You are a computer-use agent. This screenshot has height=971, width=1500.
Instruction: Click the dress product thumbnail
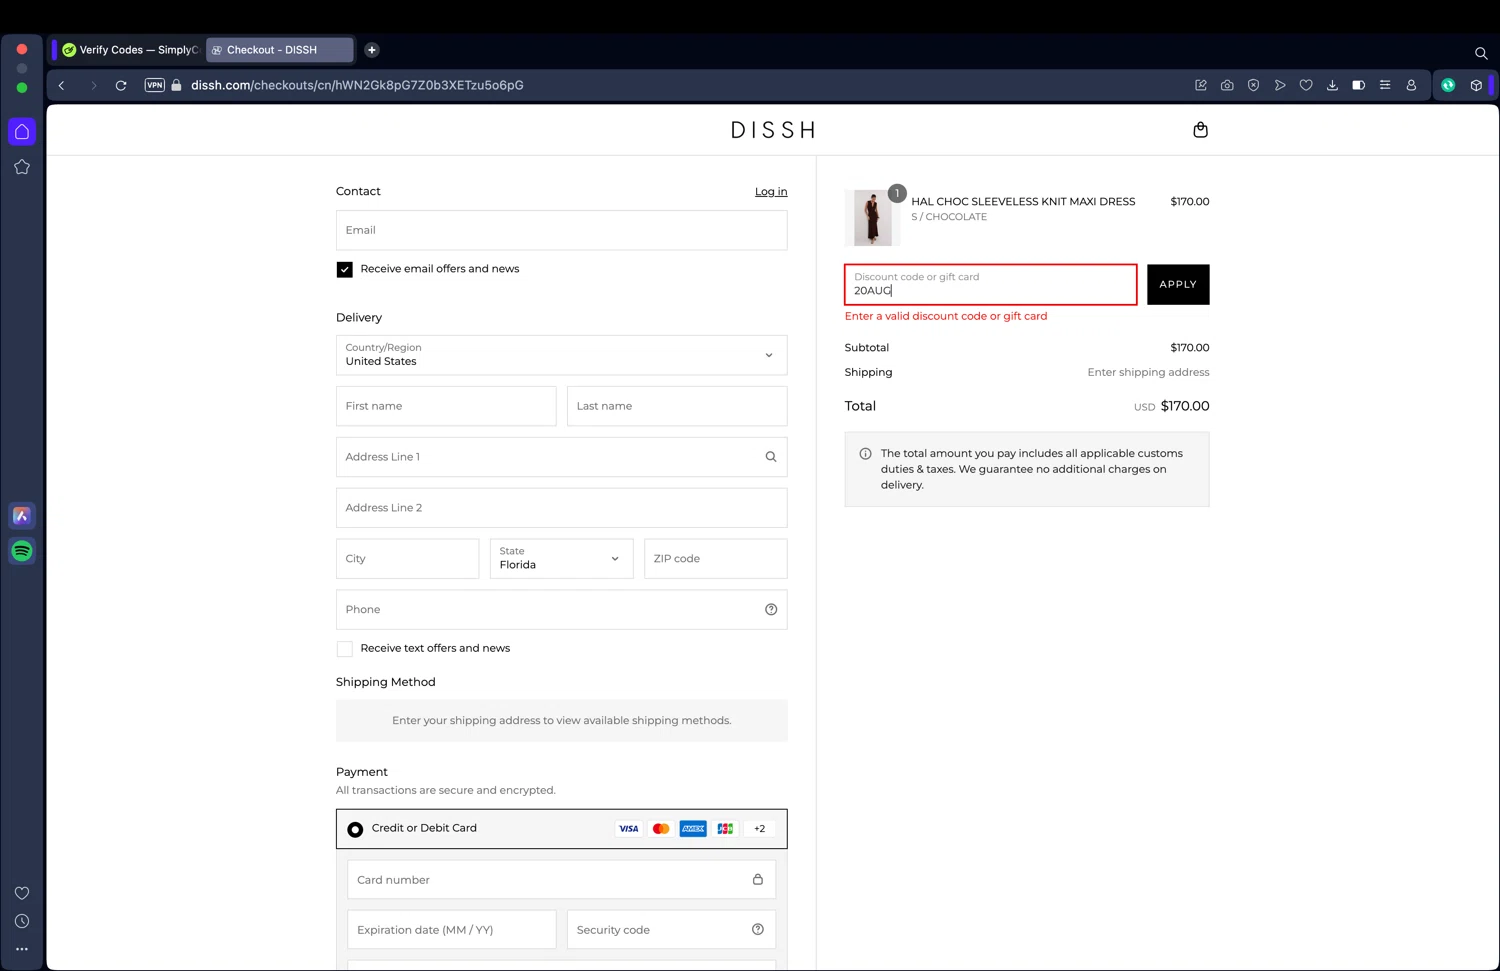[873, 218]
